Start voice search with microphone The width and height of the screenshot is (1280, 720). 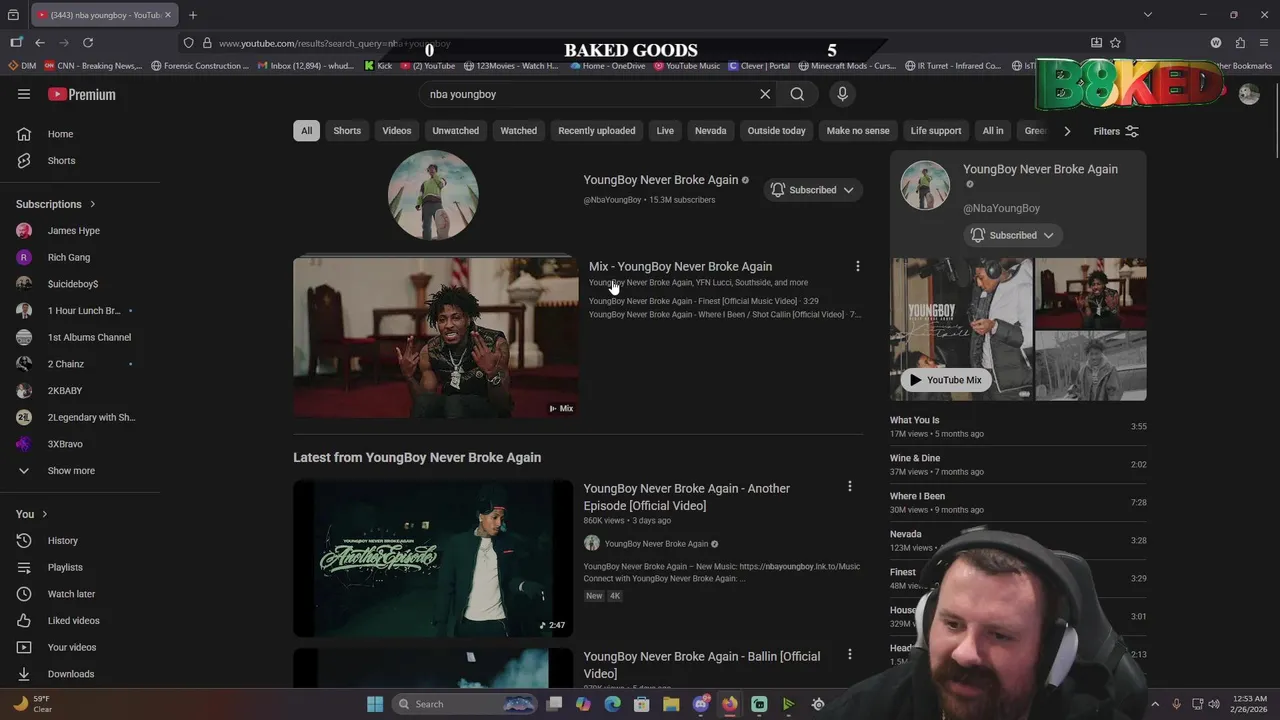pos(842,94)
